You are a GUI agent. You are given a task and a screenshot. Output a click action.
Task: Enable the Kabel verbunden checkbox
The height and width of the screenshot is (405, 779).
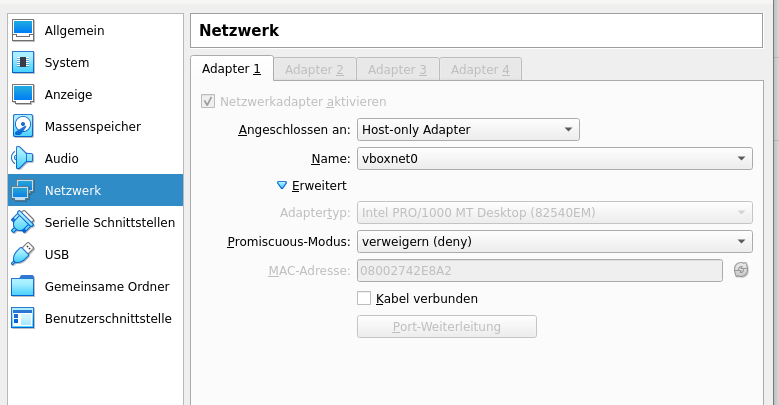[365, 298]
